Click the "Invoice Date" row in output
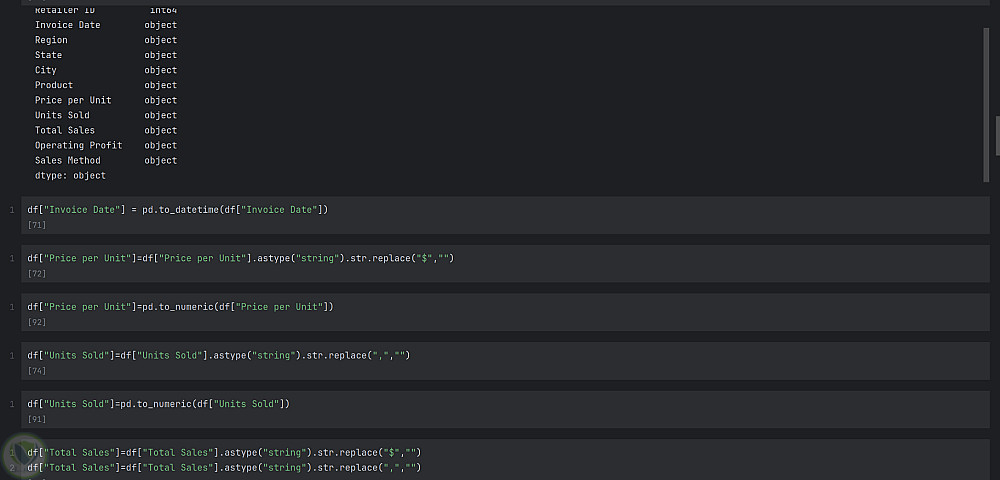The height and width of the screenshot is (480, 1000). (68, 25)
